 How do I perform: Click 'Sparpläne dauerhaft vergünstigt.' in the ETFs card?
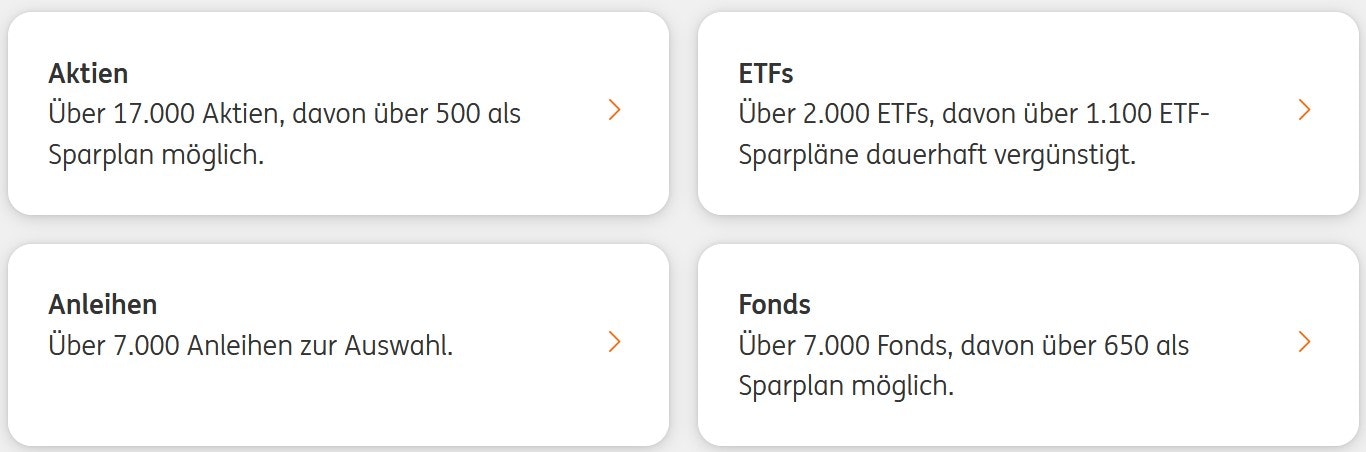tap(937, 156)
